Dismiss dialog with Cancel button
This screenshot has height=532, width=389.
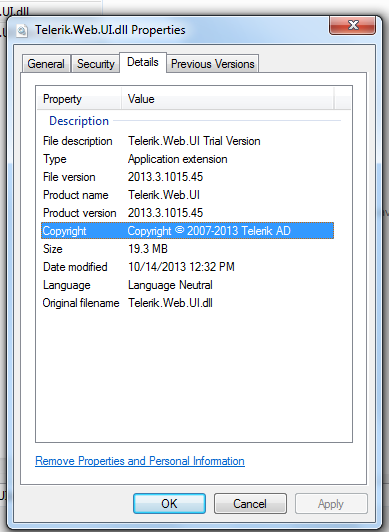coord(250,504)
